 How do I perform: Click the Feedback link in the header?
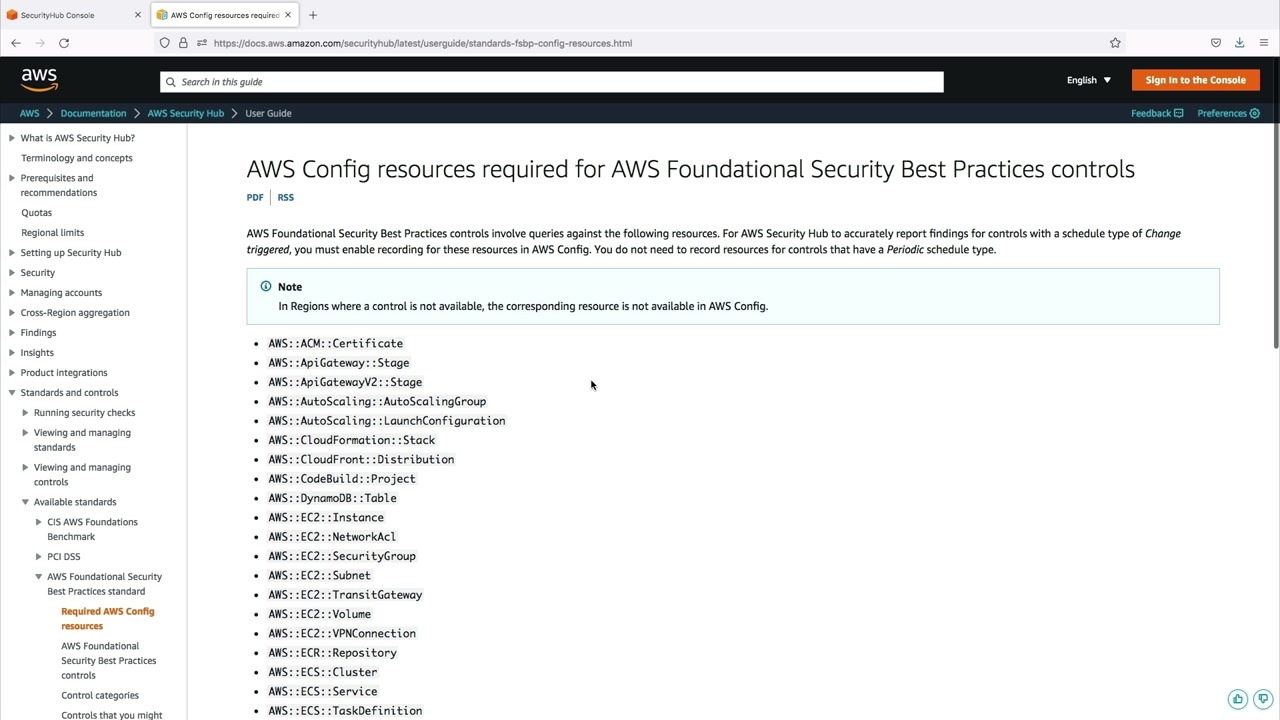[1156, 113]
